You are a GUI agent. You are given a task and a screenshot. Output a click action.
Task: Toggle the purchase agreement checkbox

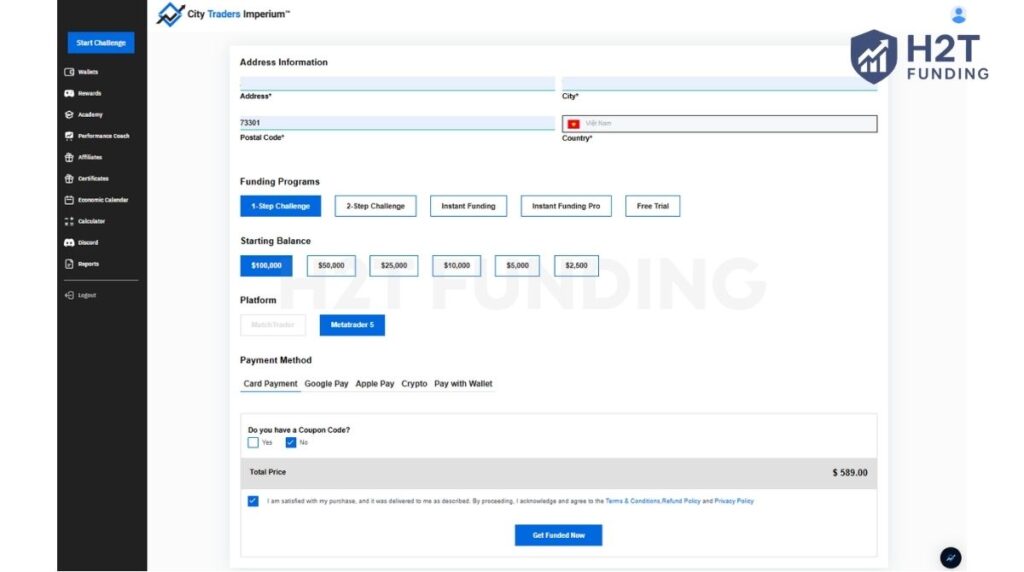pos(253,501)
